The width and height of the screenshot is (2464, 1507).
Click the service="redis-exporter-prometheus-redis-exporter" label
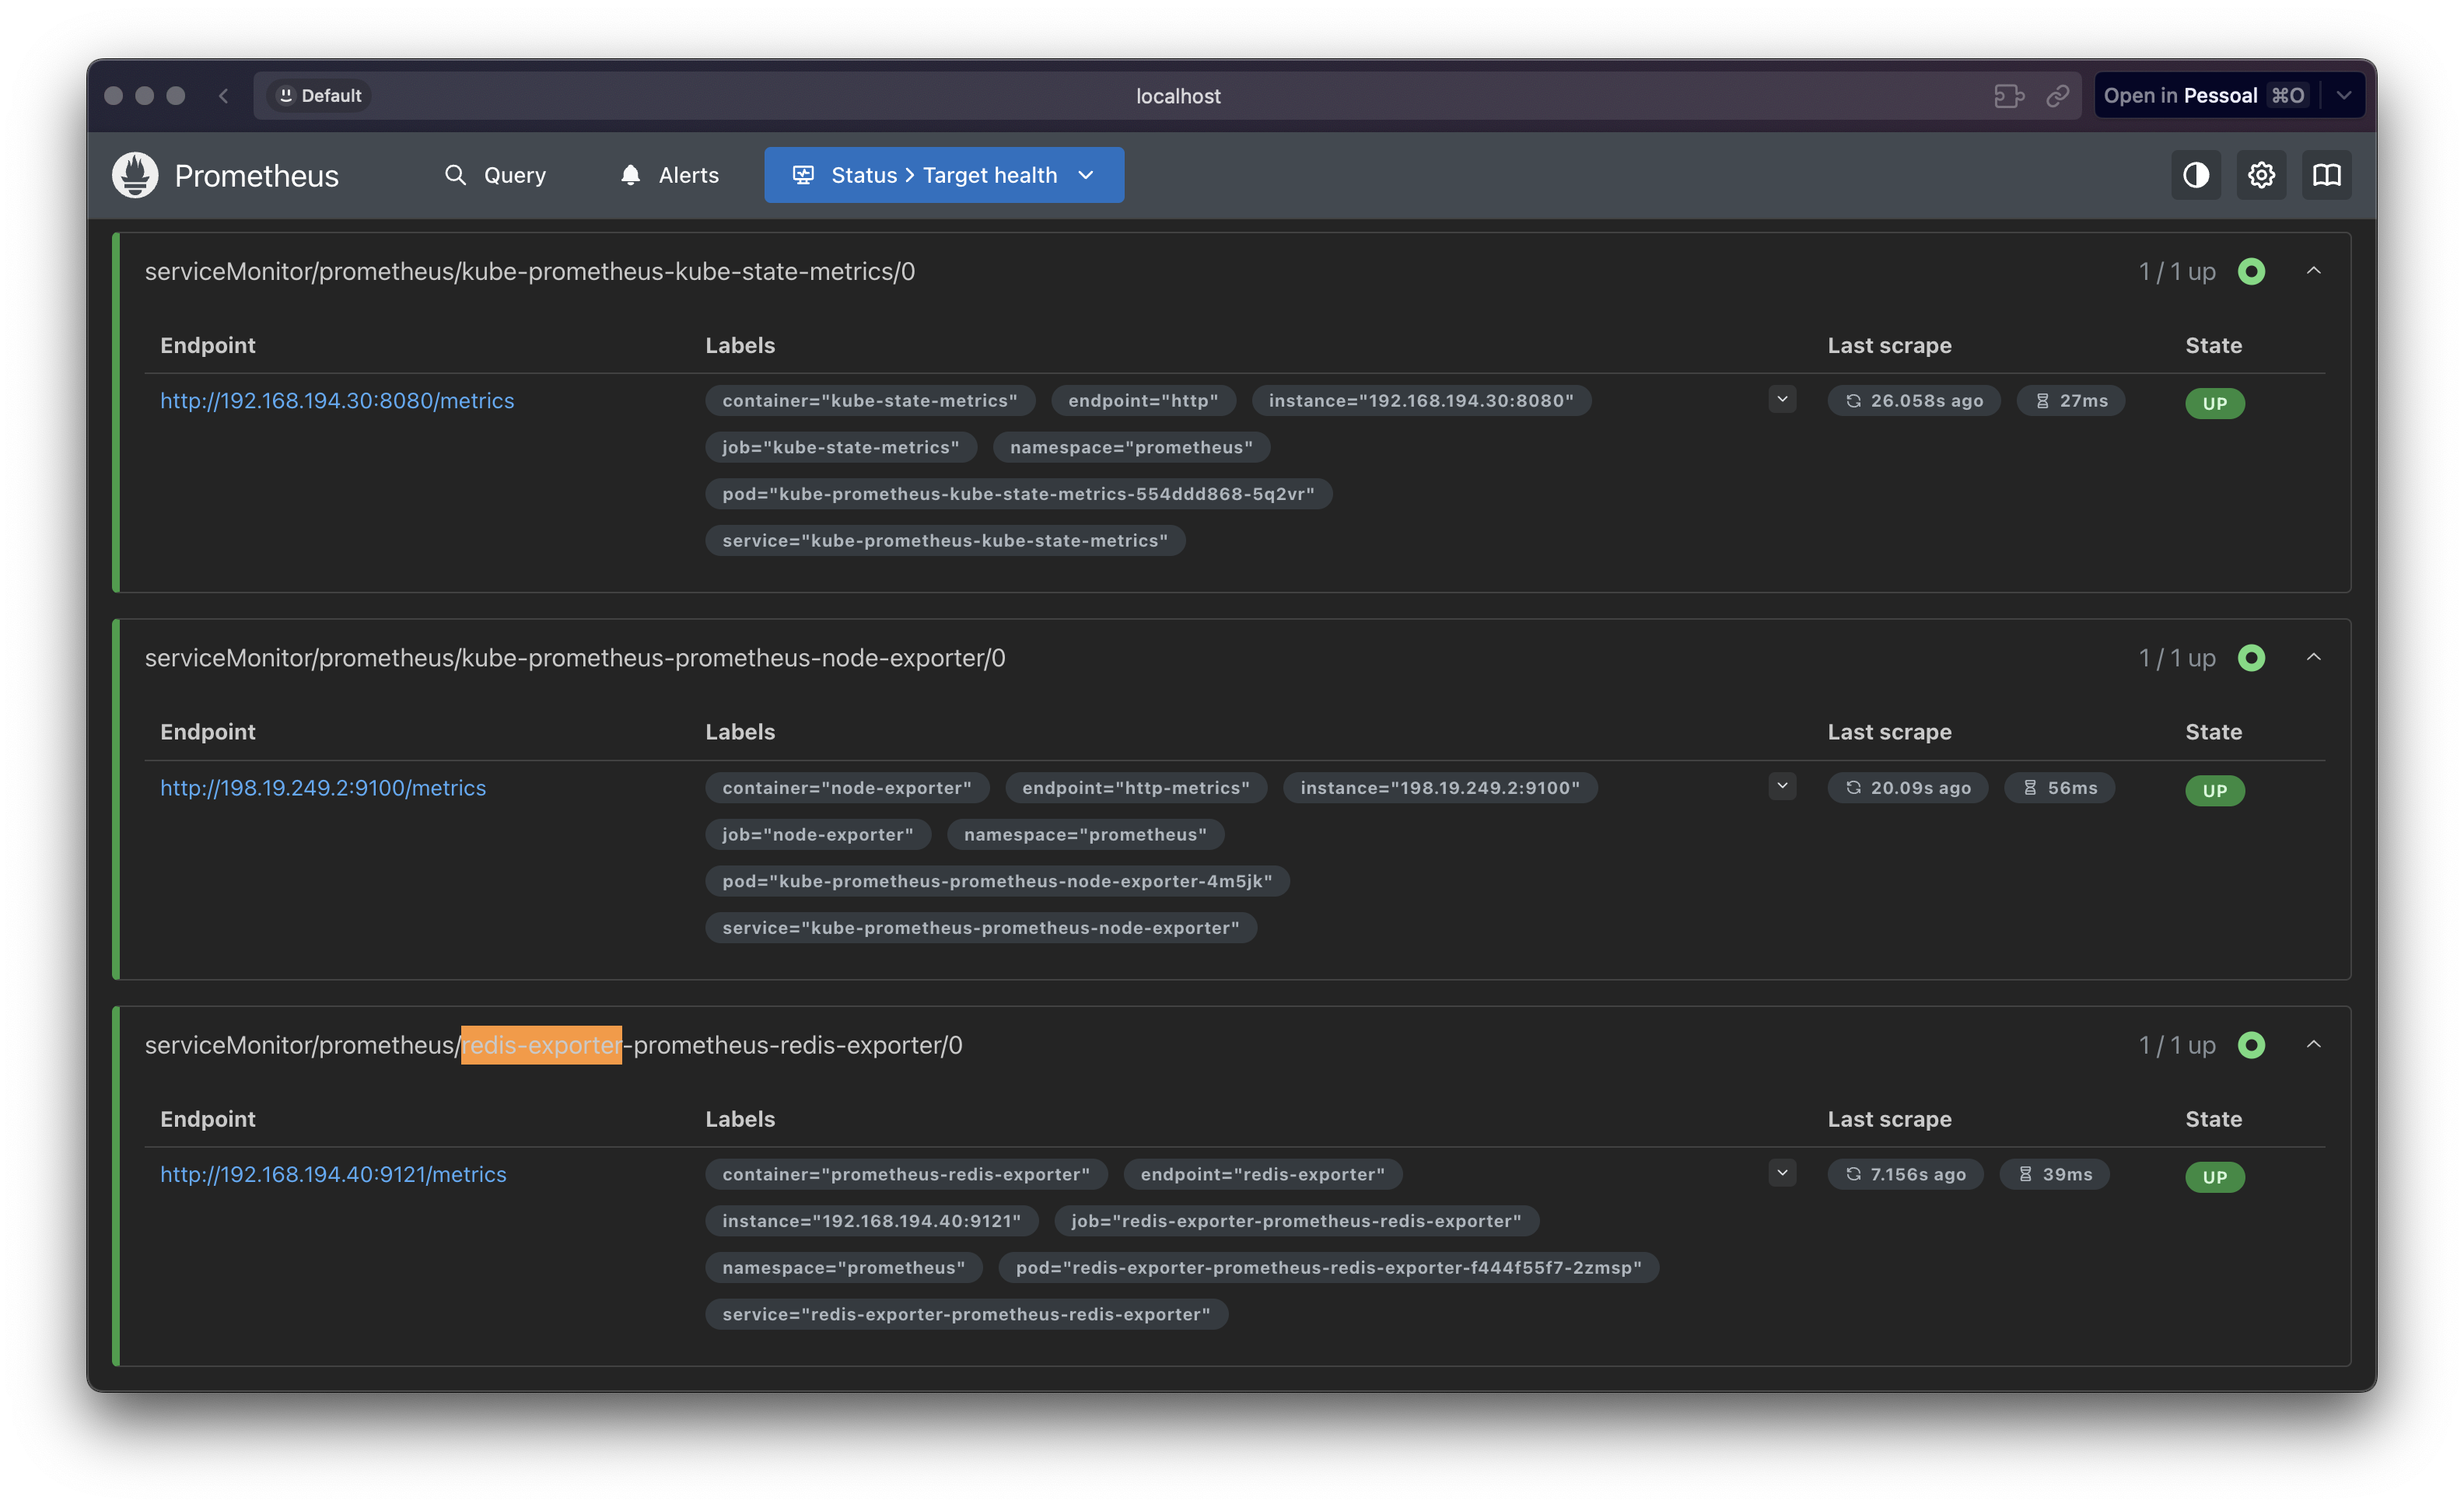coord(966,1315)
